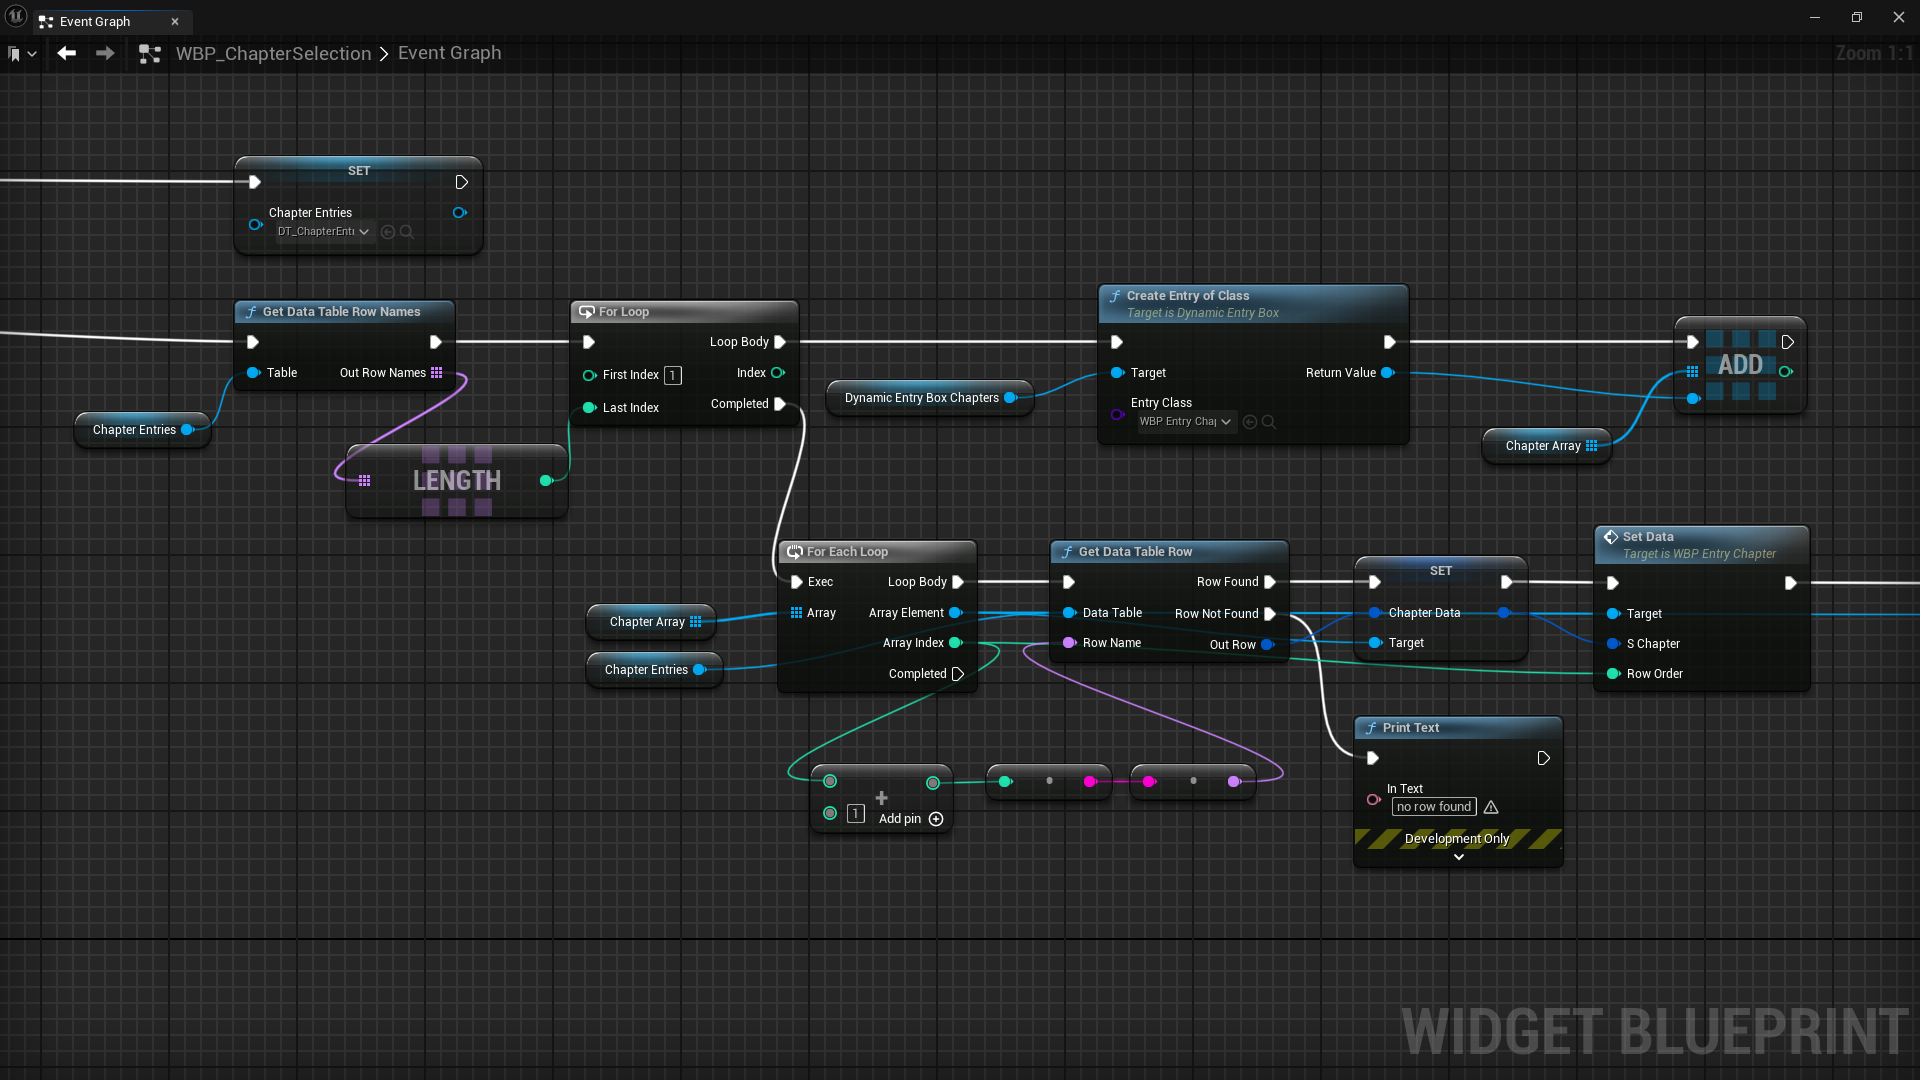
Task: Click WBP_ChapterSelection in the breadcrumb
Action: tap(273, 54)
